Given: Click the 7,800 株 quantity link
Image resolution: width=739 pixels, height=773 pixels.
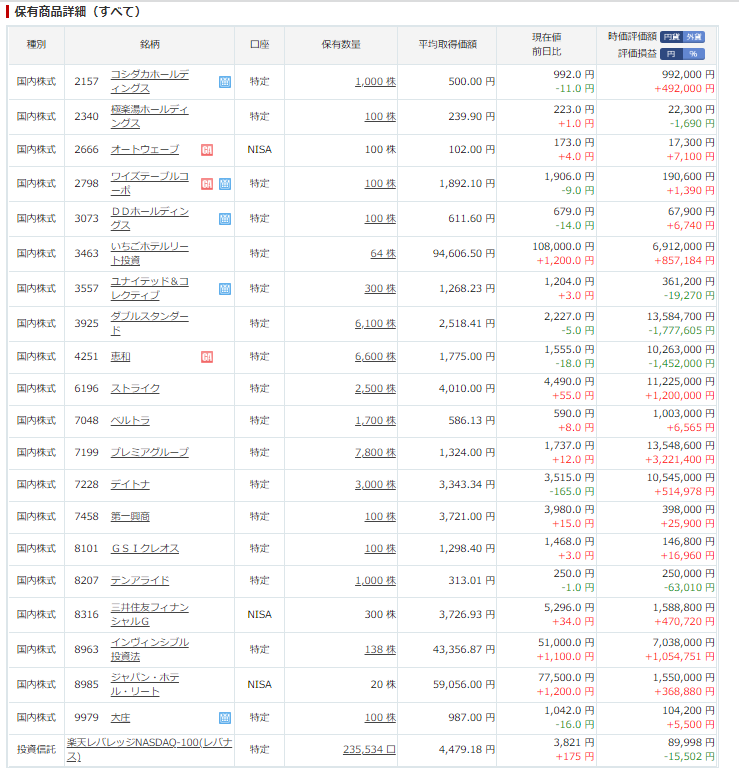Looking at the screenshot, I should point(375,453).
